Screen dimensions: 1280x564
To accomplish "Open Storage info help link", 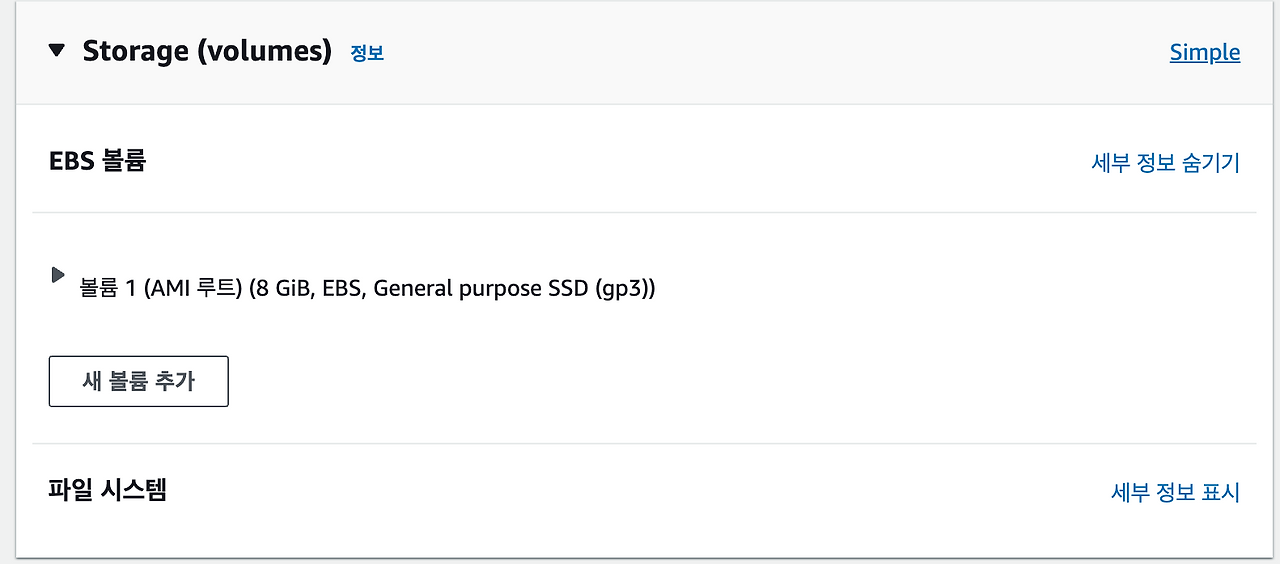I will (x=367, y=53).
